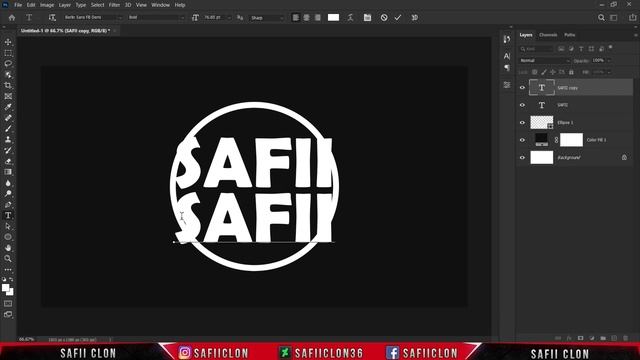Image resolution: width=640 pixels, height=360 pixels.
Task: Open the workspace switcher icon
Action: click(x=613, y=18)
